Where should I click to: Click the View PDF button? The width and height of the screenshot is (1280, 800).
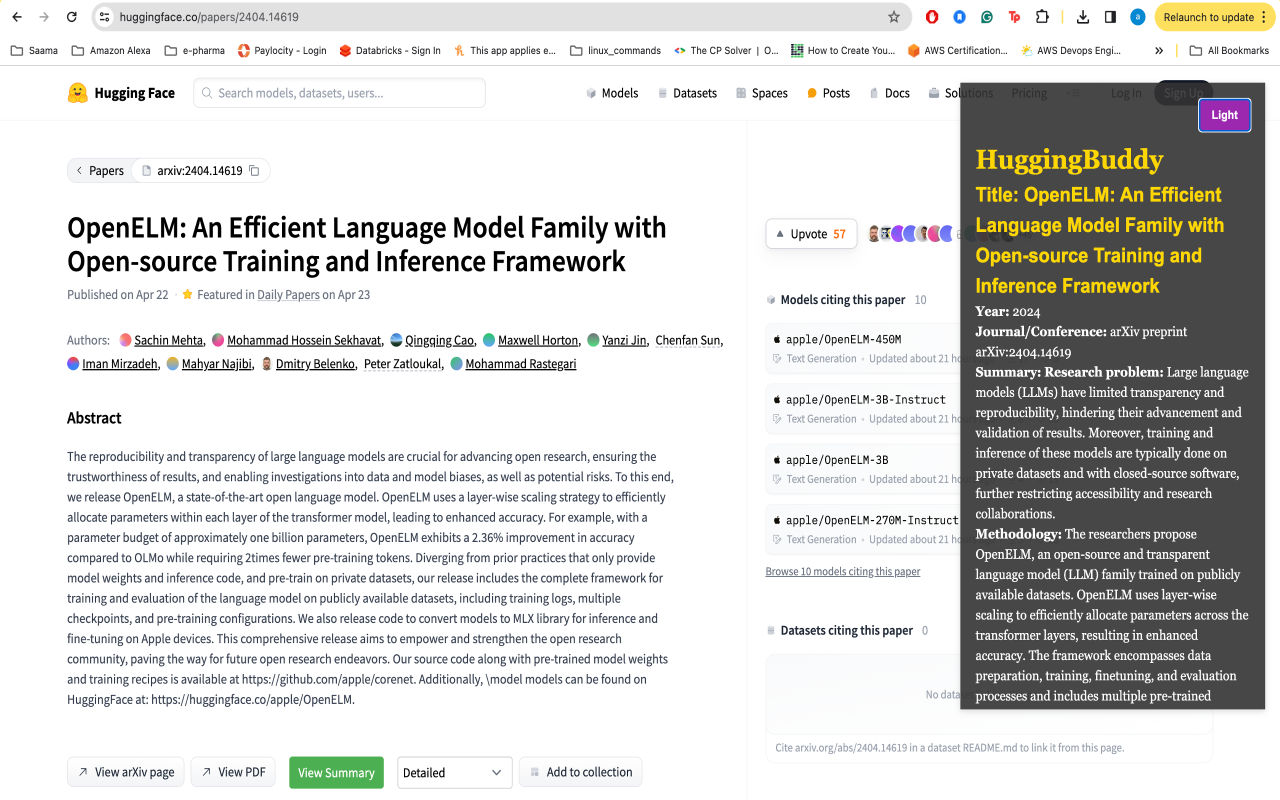tap(233, 772)
